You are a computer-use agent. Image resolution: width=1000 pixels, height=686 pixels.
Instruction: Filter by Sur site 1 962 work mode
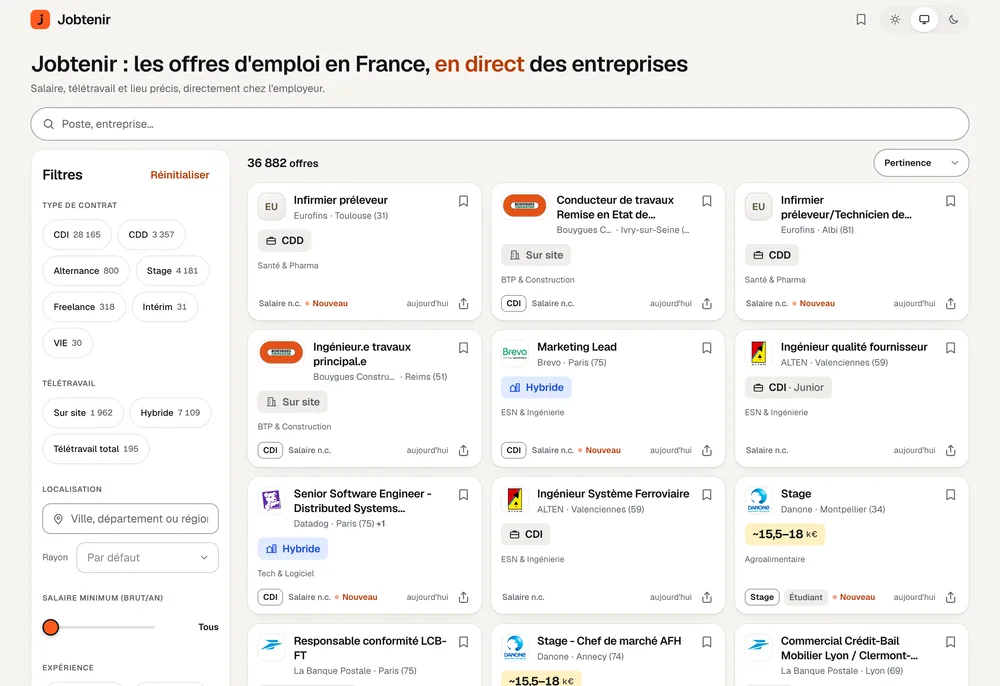83,412
